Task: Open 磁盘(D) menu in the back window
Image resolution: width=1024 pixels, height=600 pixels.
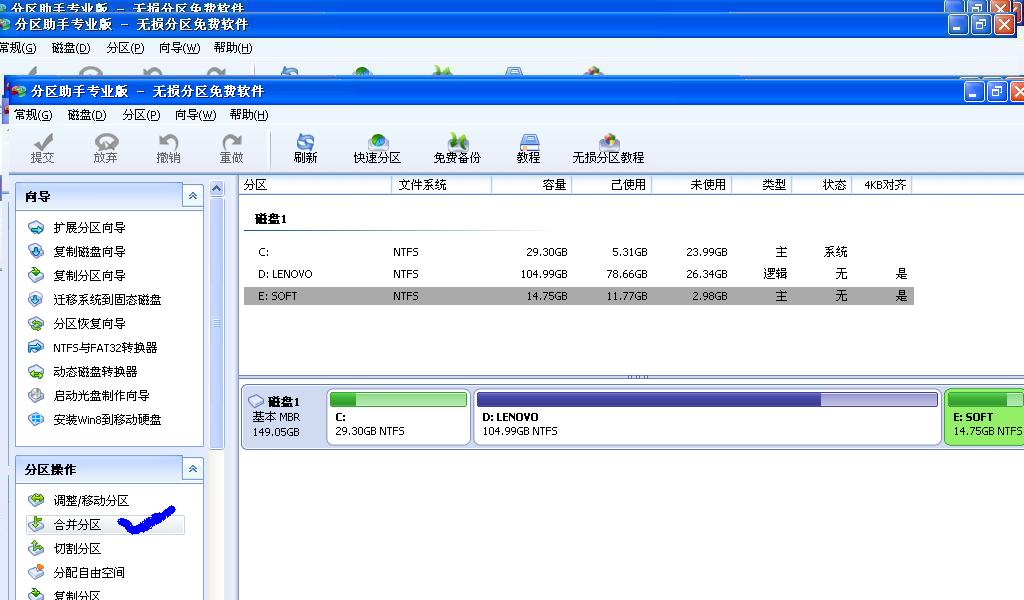Action: [71, 48]
